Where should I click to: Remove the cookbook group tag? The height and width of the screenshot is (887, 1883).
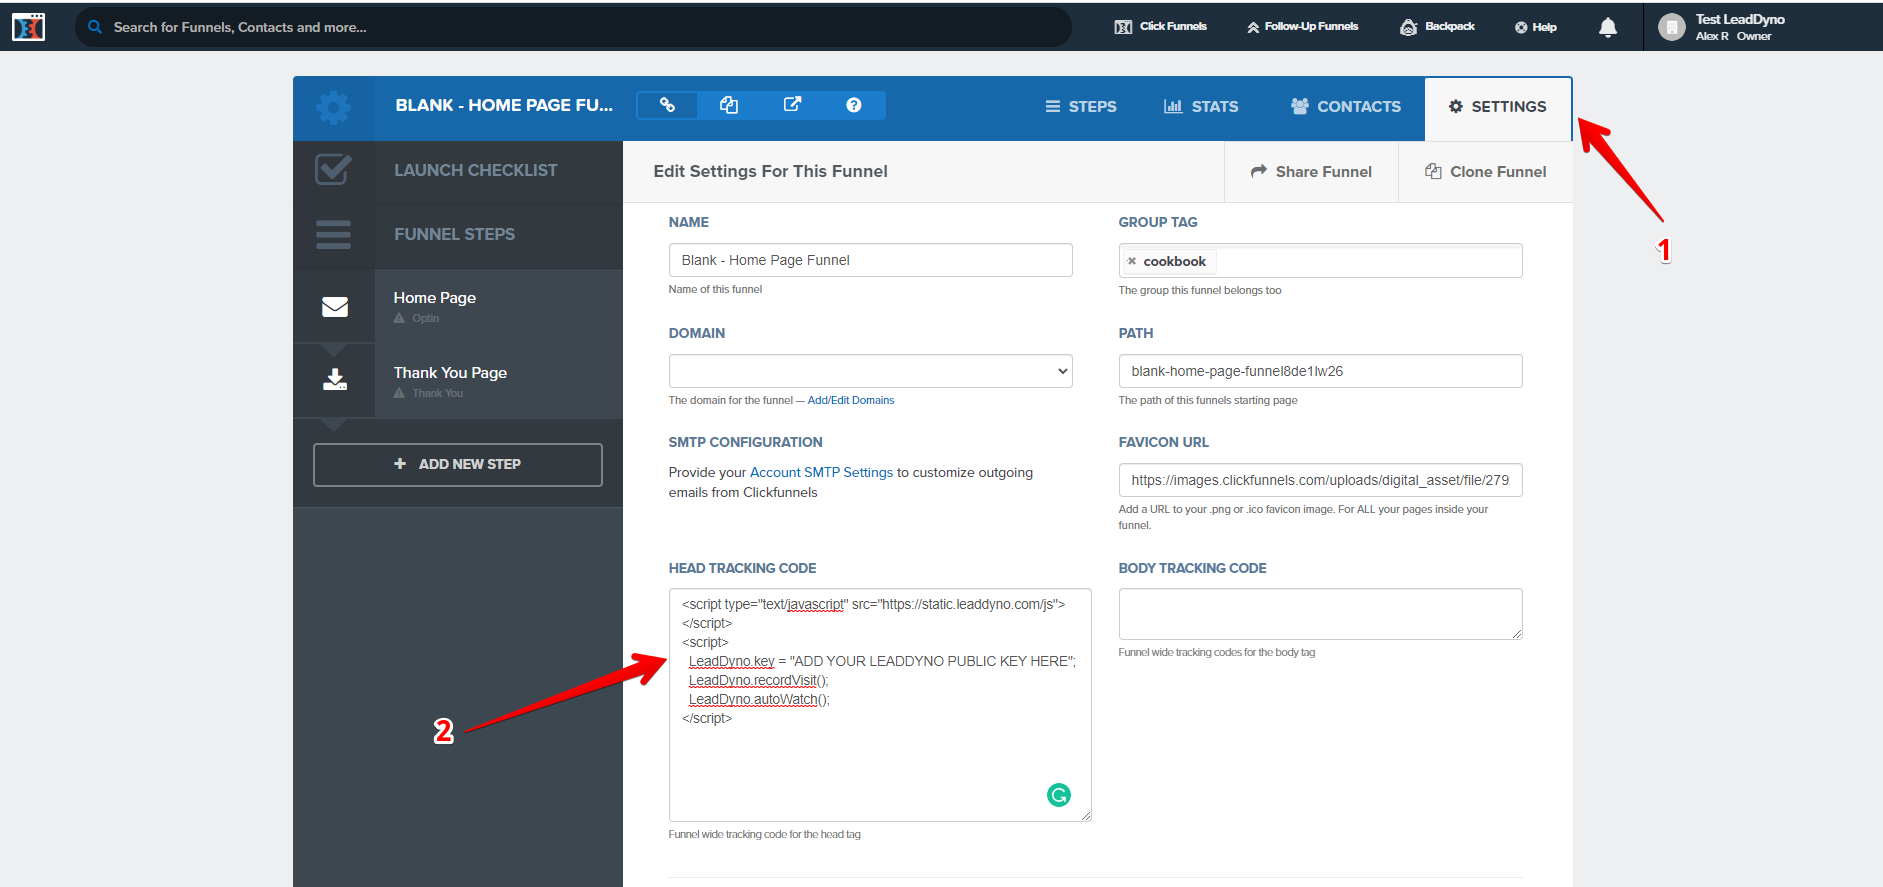point(1132,261)
